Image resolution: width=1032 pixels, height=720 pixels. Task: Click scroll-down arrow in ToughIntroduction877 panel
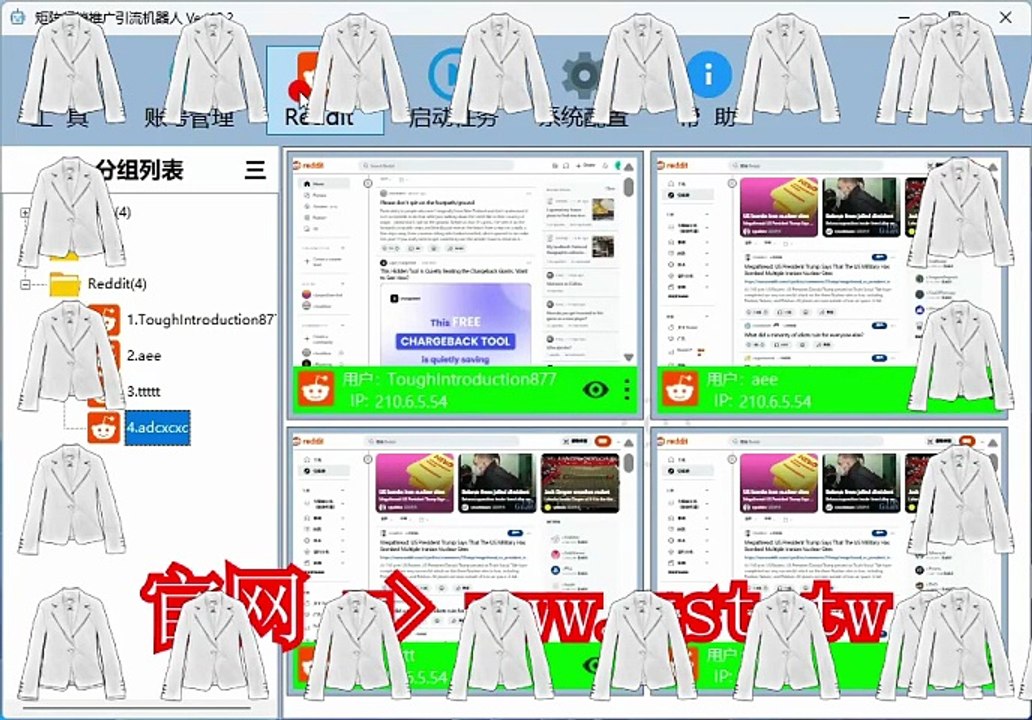(629, 357)
